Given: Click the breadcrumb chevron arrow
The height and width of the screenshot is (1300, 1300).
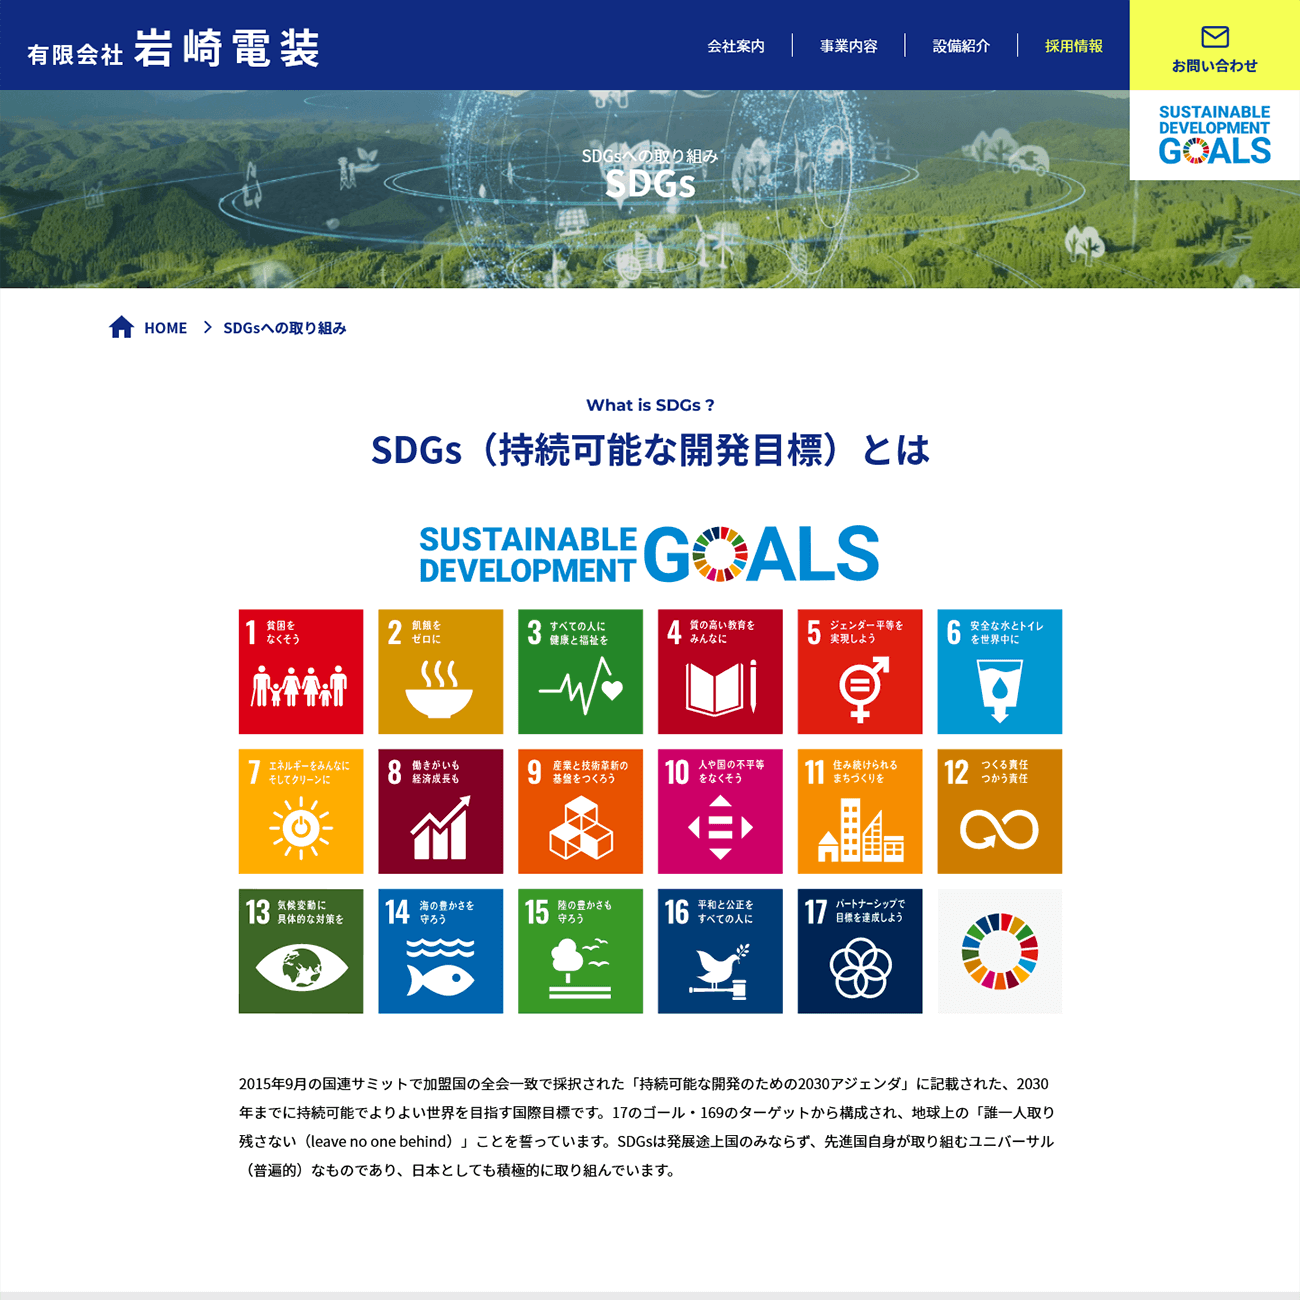Looking at the screenshot, I should point(207,327).
